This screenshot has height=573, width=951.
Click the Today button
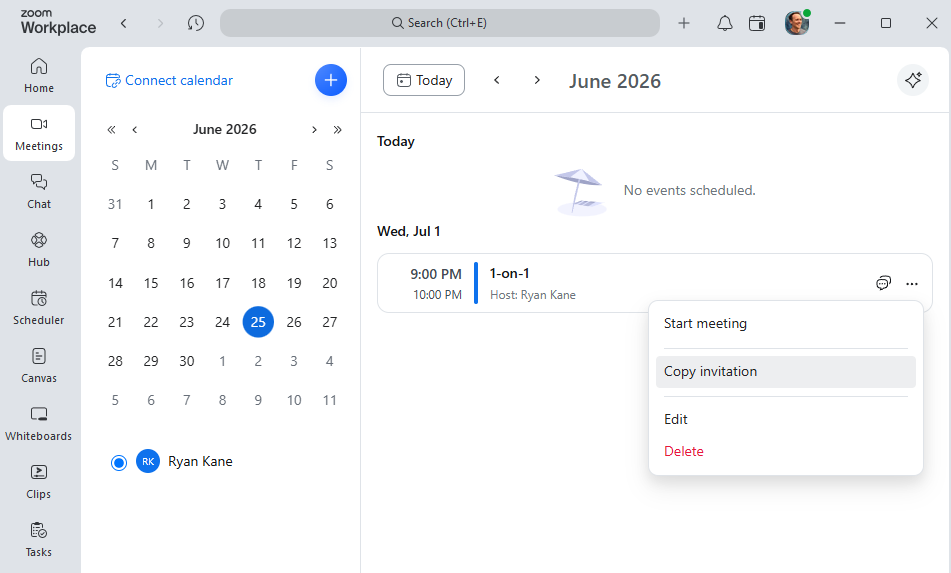(424, 80)
